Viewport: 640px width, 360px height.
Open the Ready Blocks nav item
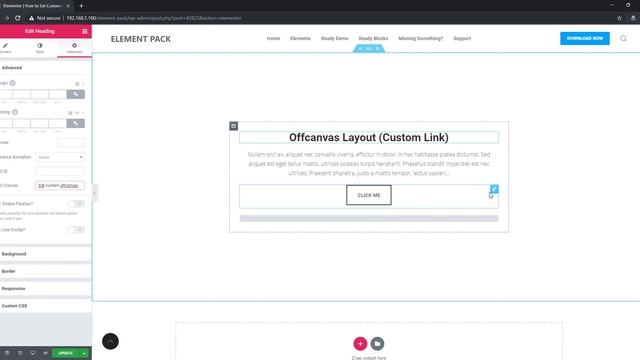[x=373, y=38]
